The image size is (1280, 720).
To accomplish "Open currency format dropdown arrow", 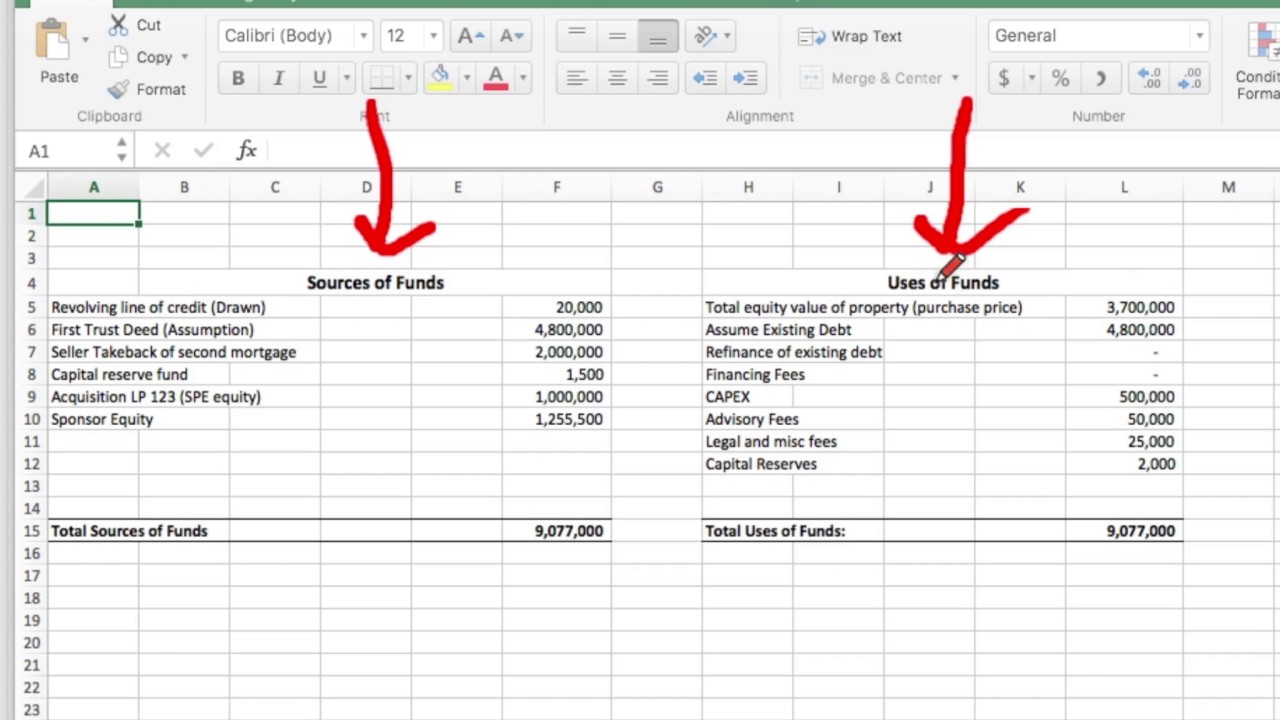I will pyautogui.click(x=1031, y=78).
